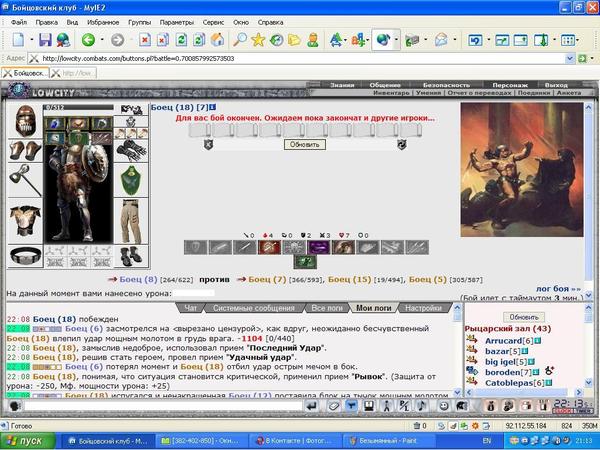Open the Поединки link in game header

point(533,93)
